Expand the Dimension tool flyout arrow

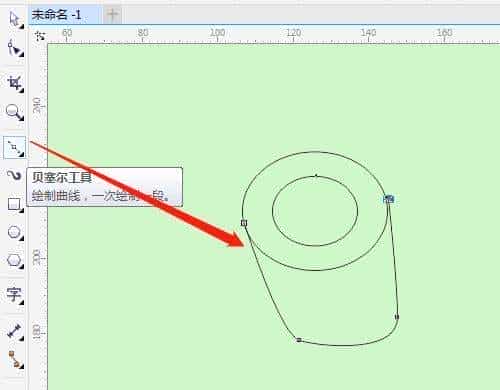pos(22,339)
